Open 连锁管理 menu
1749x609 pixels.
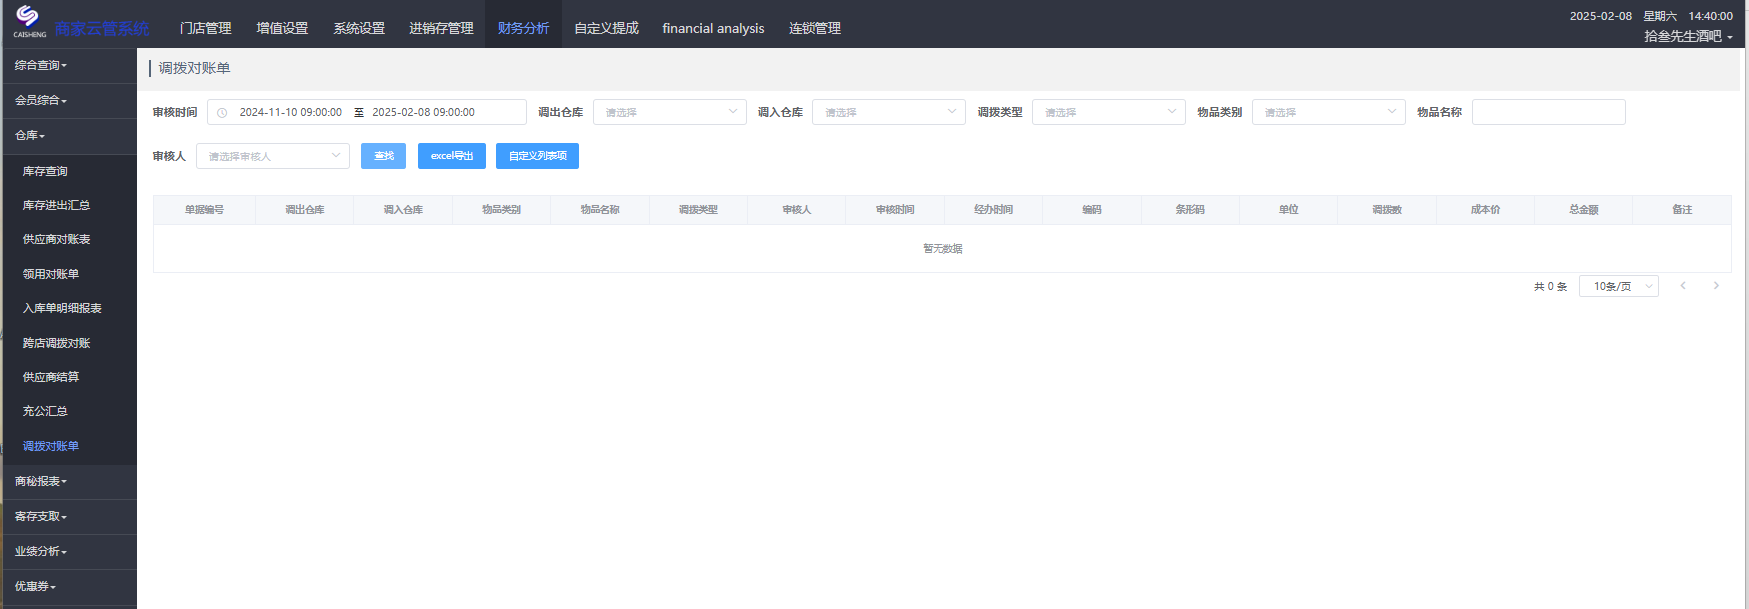click(x=814, y=28)
